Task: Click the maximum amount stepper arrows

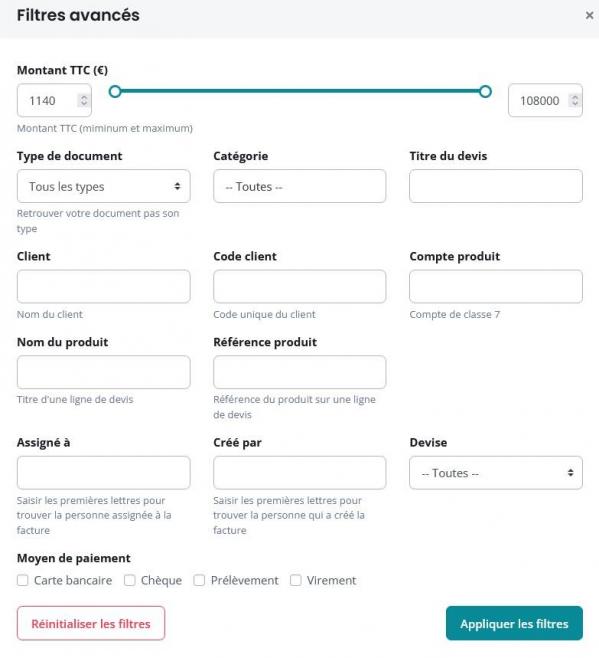Action: [x=575, y=100]
